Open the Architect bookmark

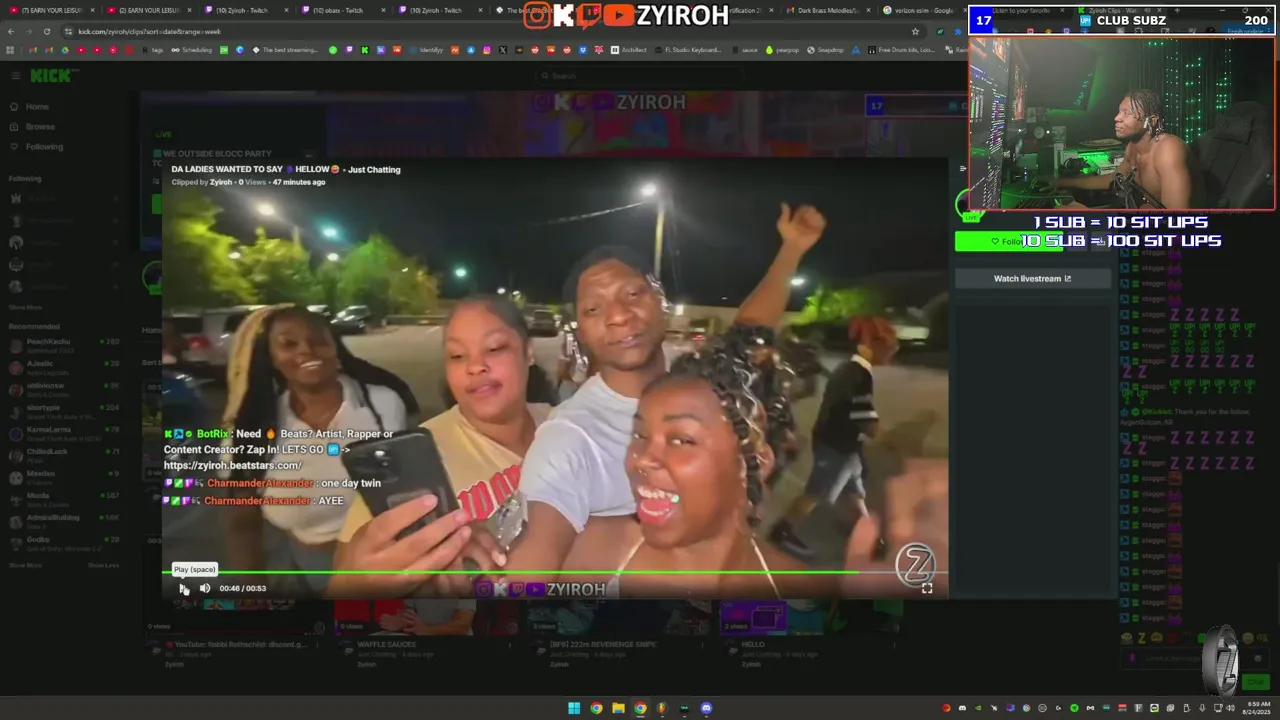[x=629, y=50]
